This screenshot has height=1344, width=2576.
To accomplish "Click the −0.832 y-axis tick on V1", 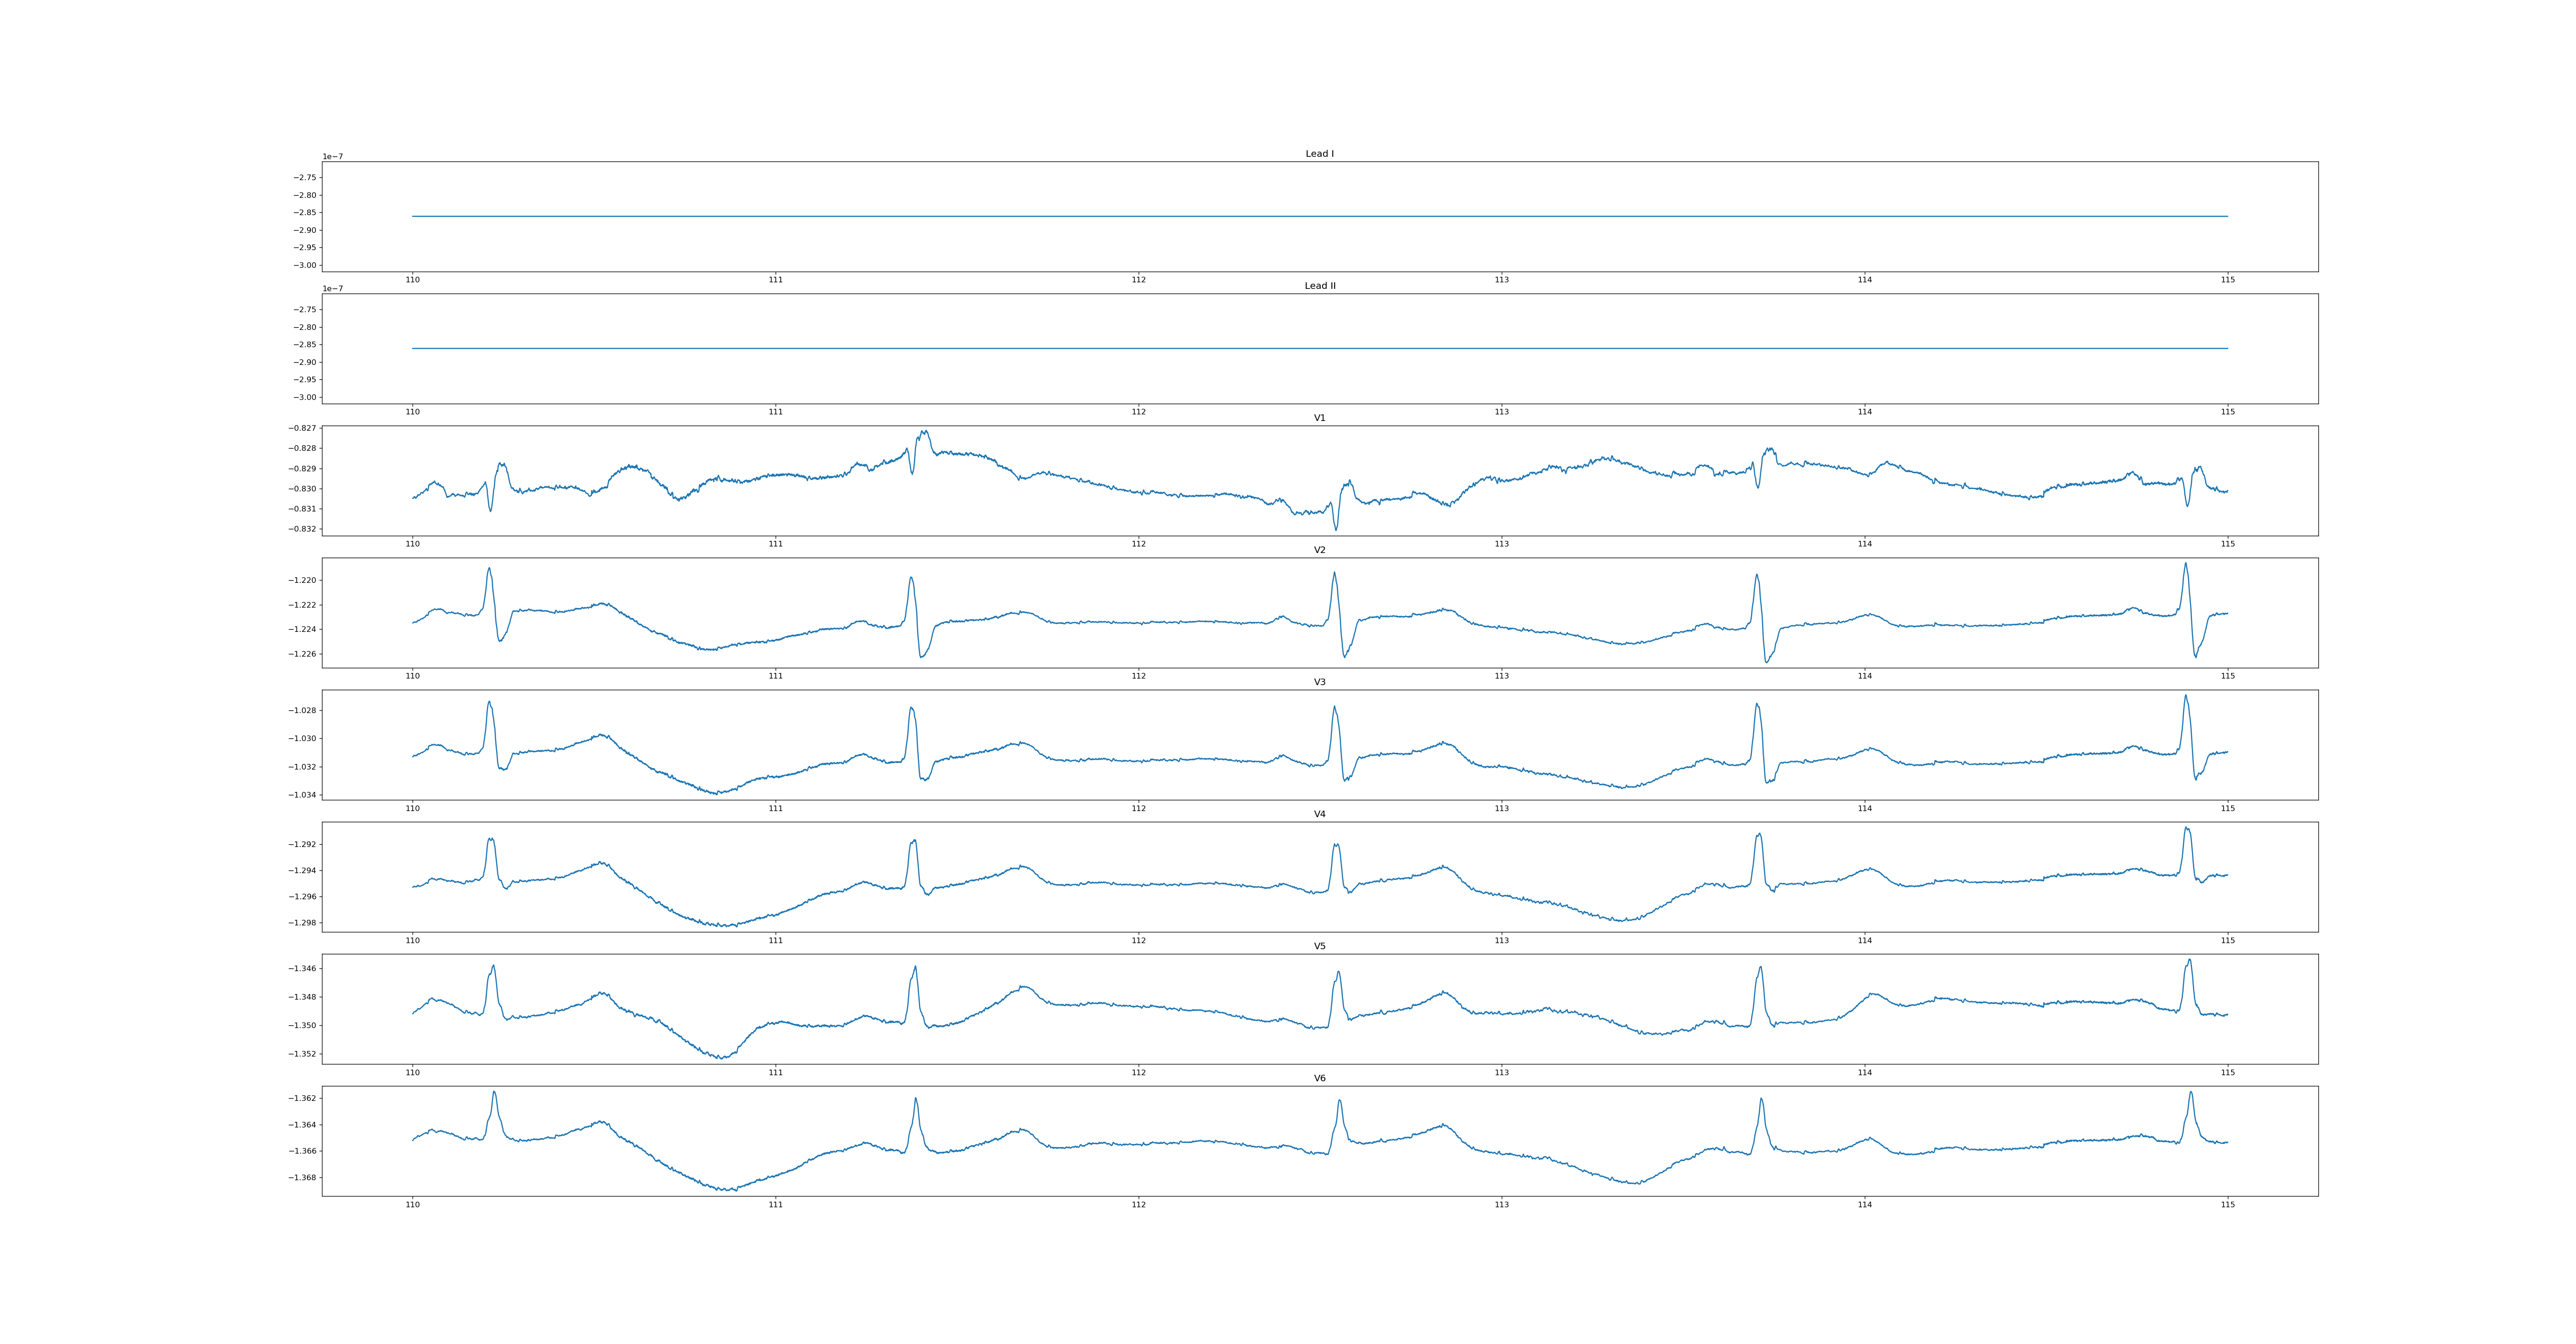I will click(302, 529).
